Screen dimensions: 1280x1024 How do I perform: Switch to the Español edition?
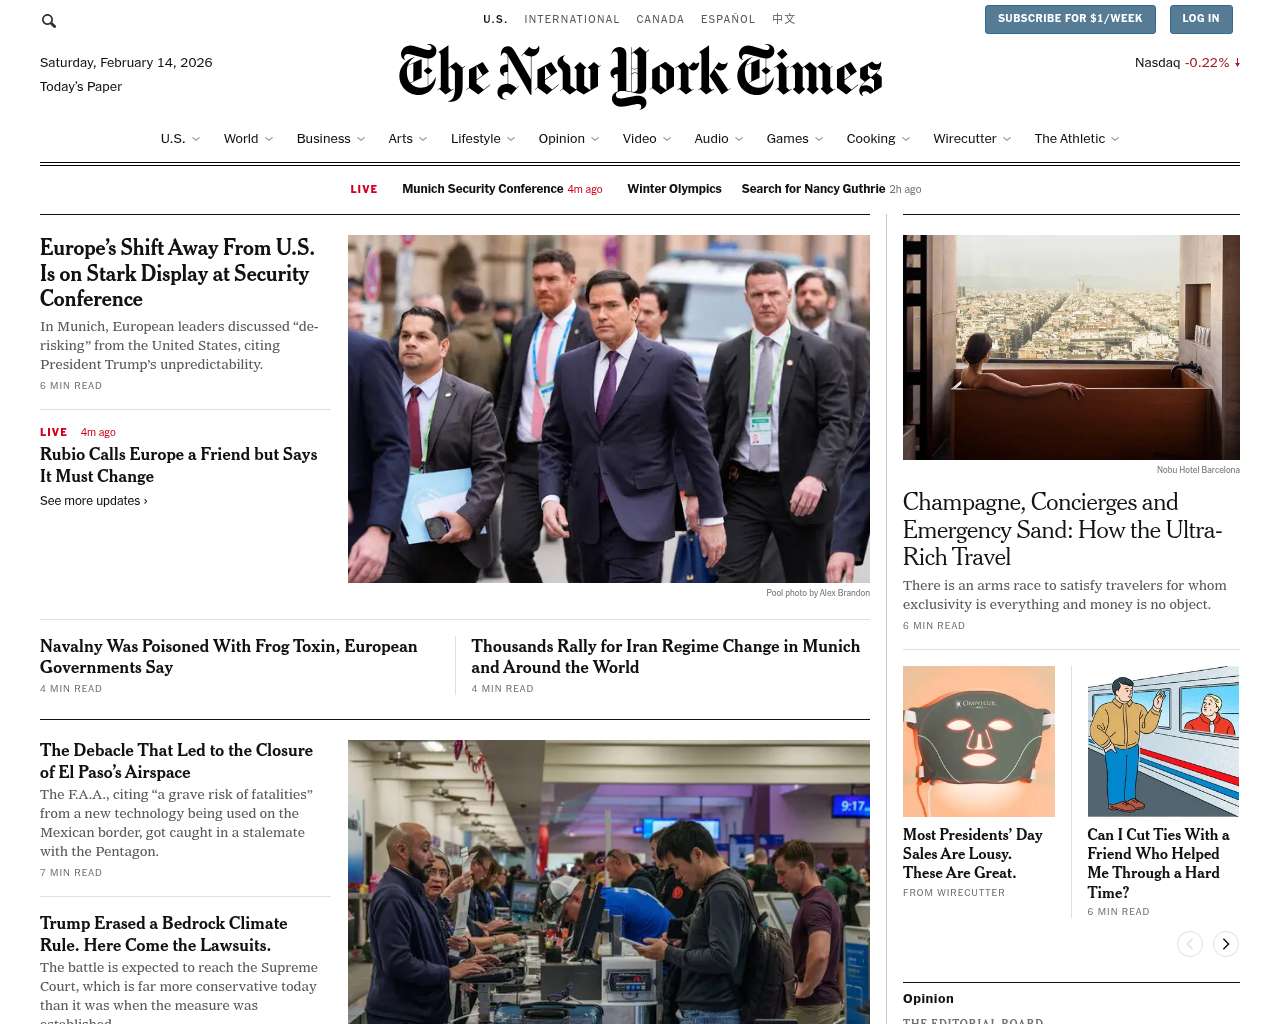coord(728,19)
